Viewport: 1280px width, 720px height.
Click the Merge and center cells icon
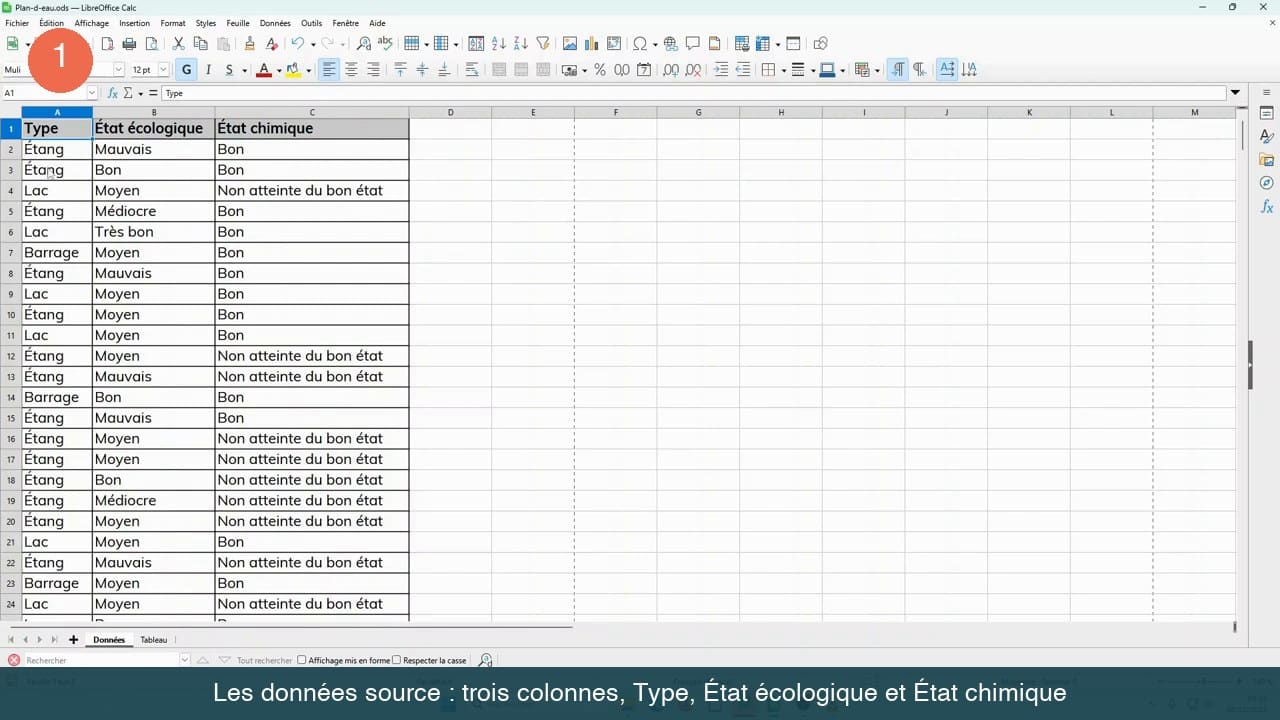499,70
